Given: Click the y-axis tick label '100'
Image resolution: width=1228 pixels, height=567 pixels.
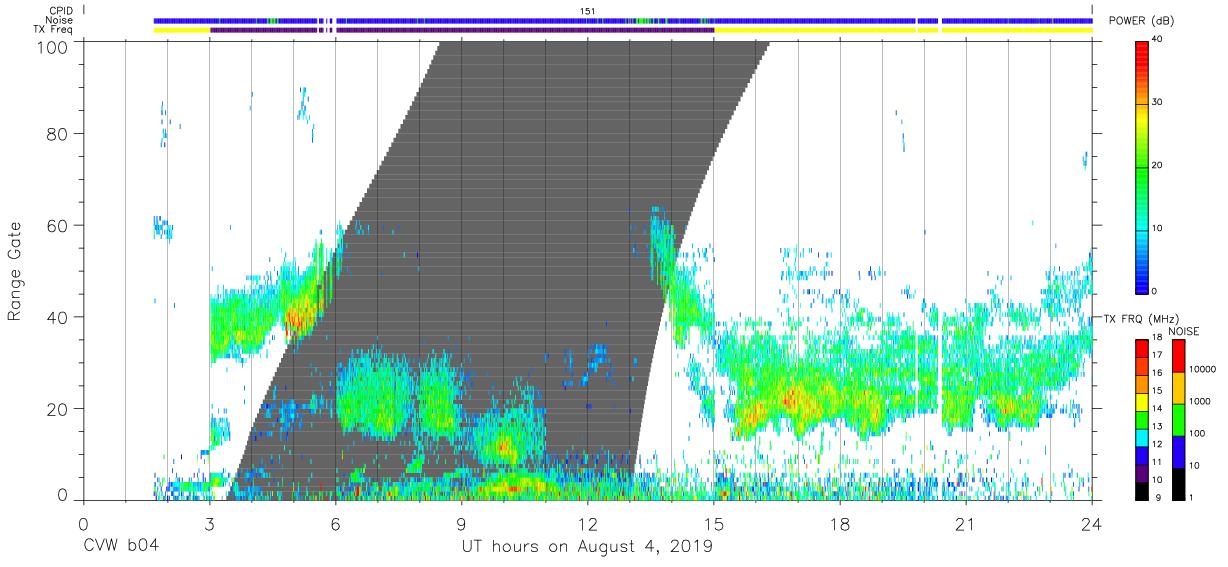Looking at the screenshot, I should (x=52, y=46).
